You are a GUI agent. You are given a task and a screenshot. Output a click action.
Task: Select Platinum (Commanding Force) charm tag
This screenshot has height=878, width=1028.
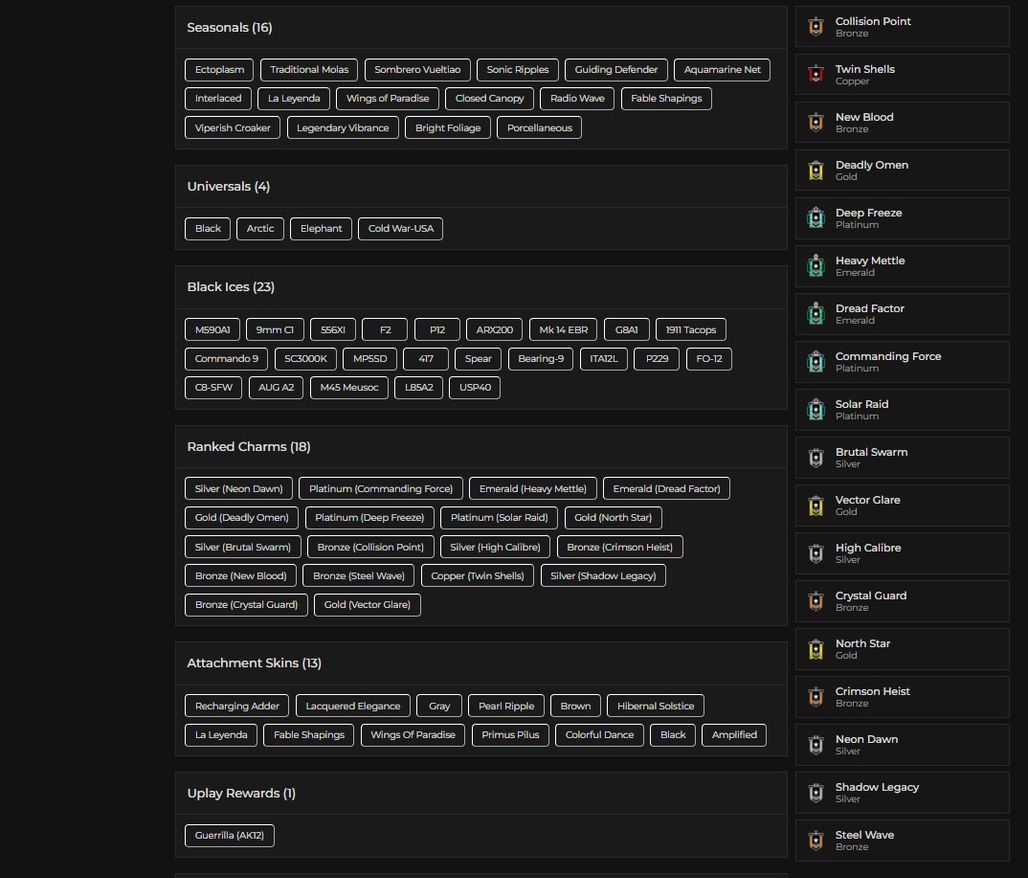tap(380, 489)
